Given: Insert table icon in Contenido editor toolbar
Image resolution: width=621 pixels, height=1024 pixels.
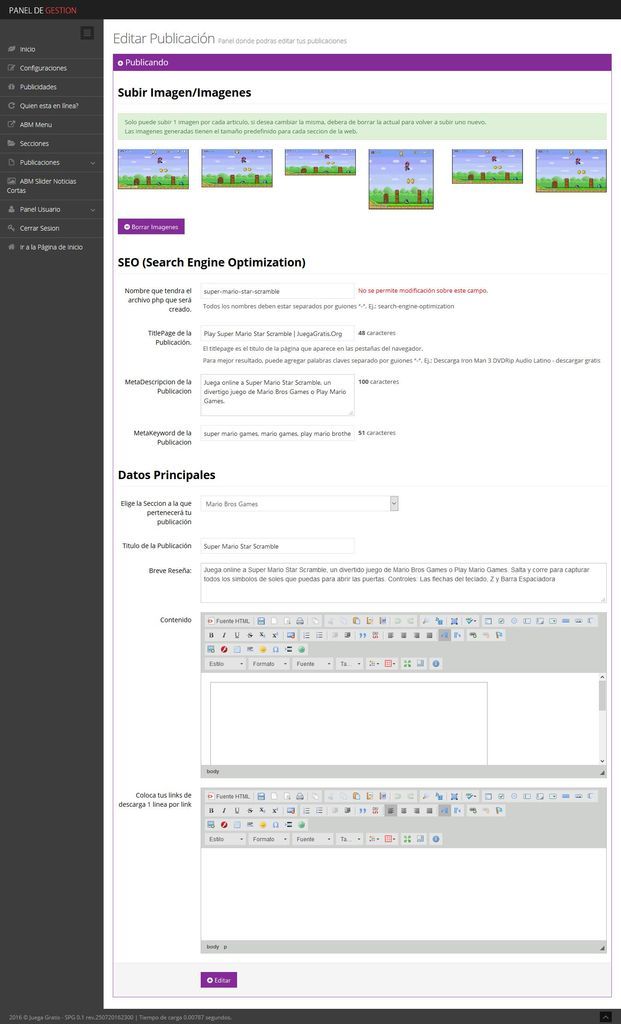Looking at the screenshot, I should 237,649.
